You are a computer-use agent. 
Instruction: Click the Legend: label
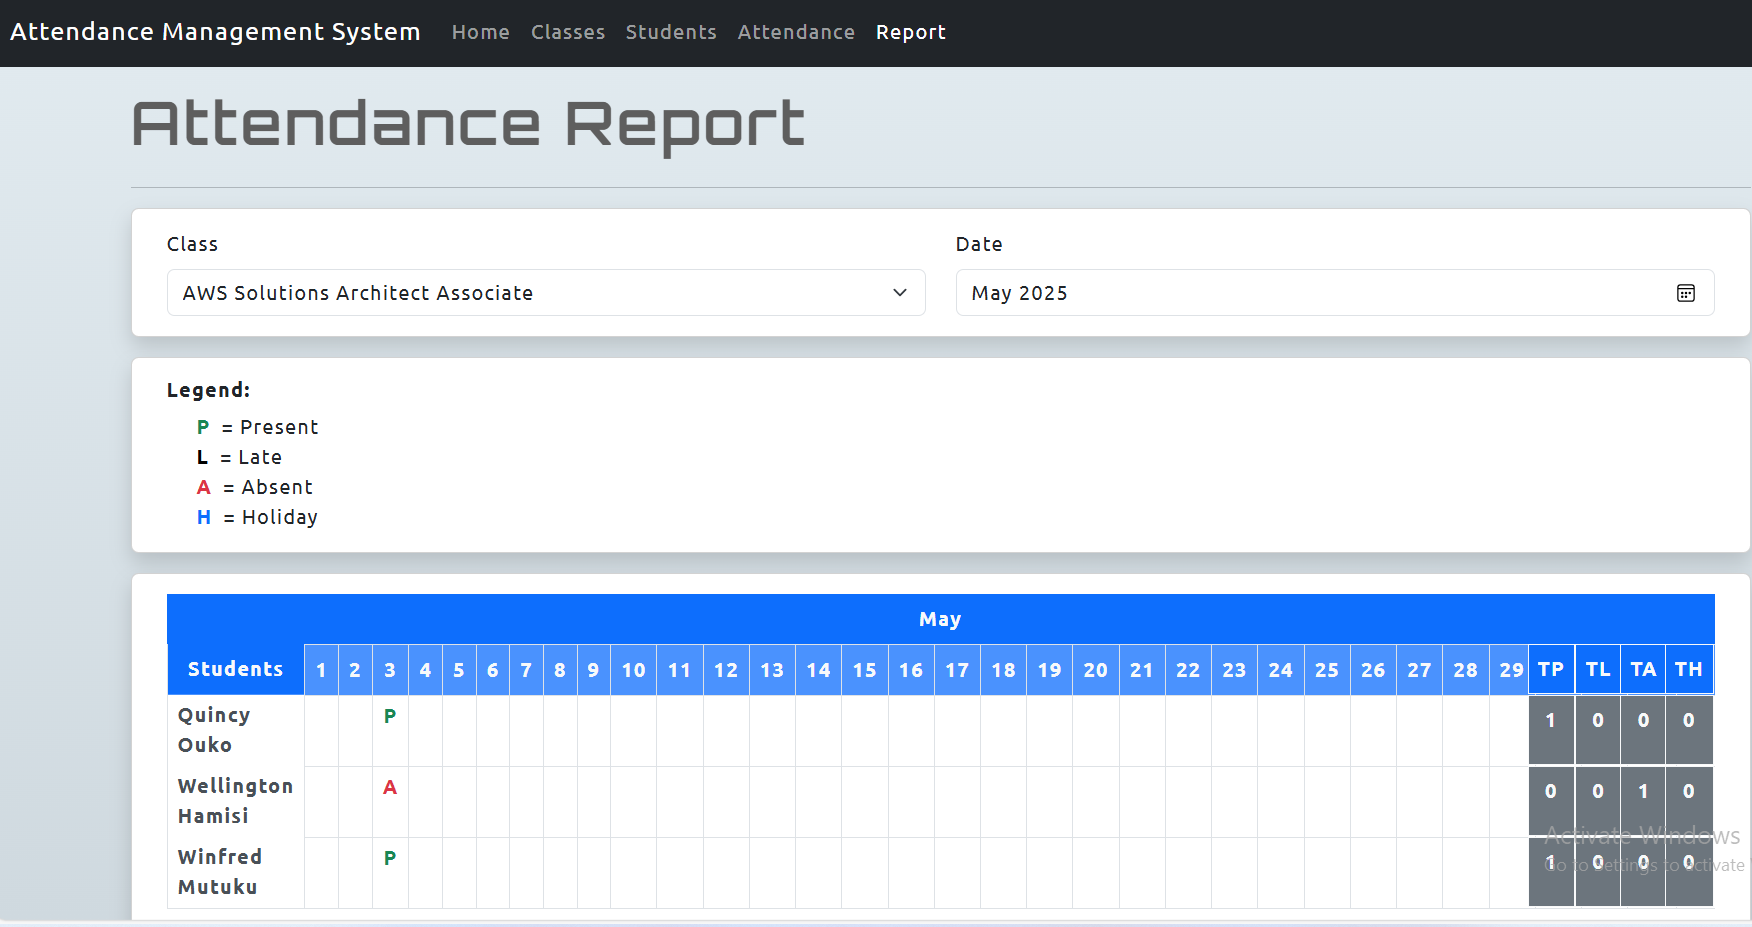point(208,390)
